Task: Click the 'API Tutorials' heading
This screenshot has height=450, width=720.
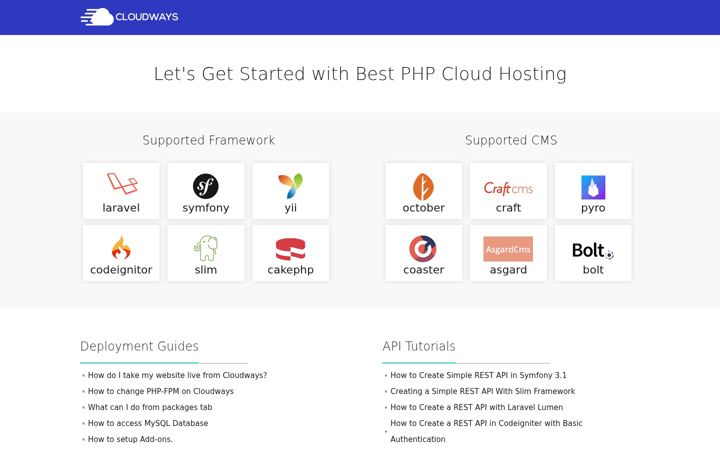Action: click(x=419, y=346)
